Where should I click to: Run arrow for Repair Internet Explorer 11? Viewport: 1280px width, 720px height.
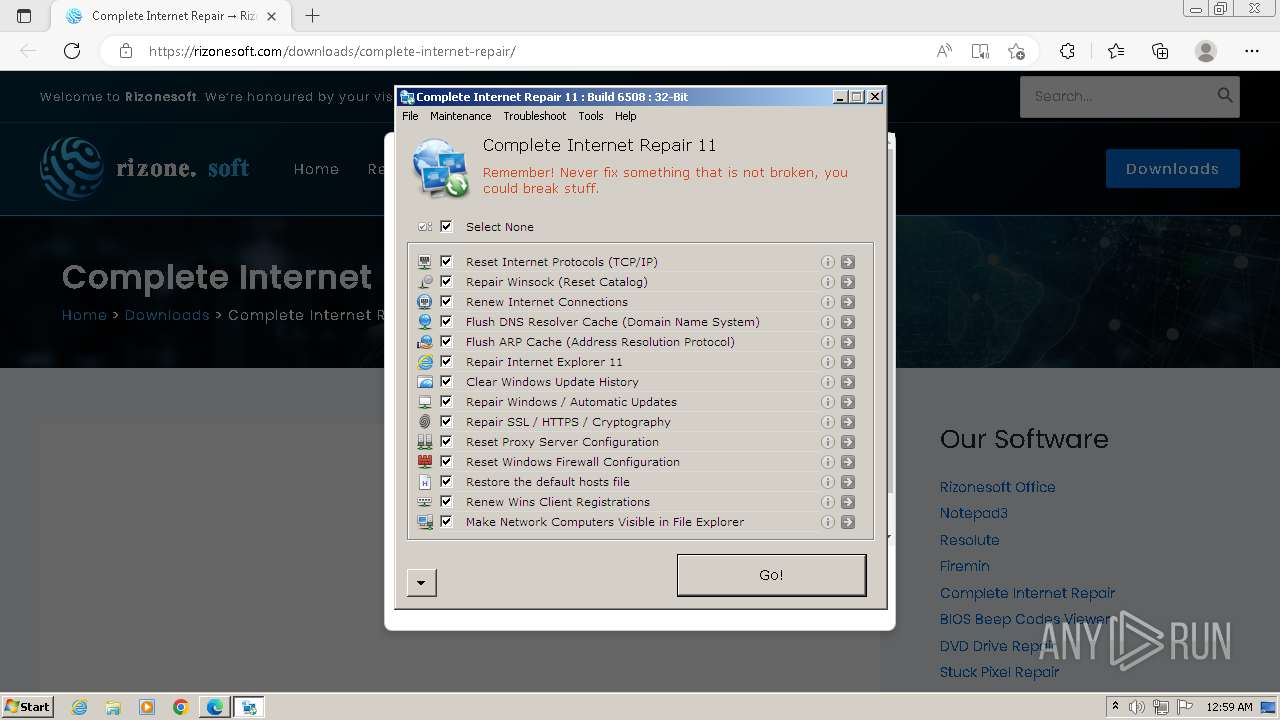848,362
